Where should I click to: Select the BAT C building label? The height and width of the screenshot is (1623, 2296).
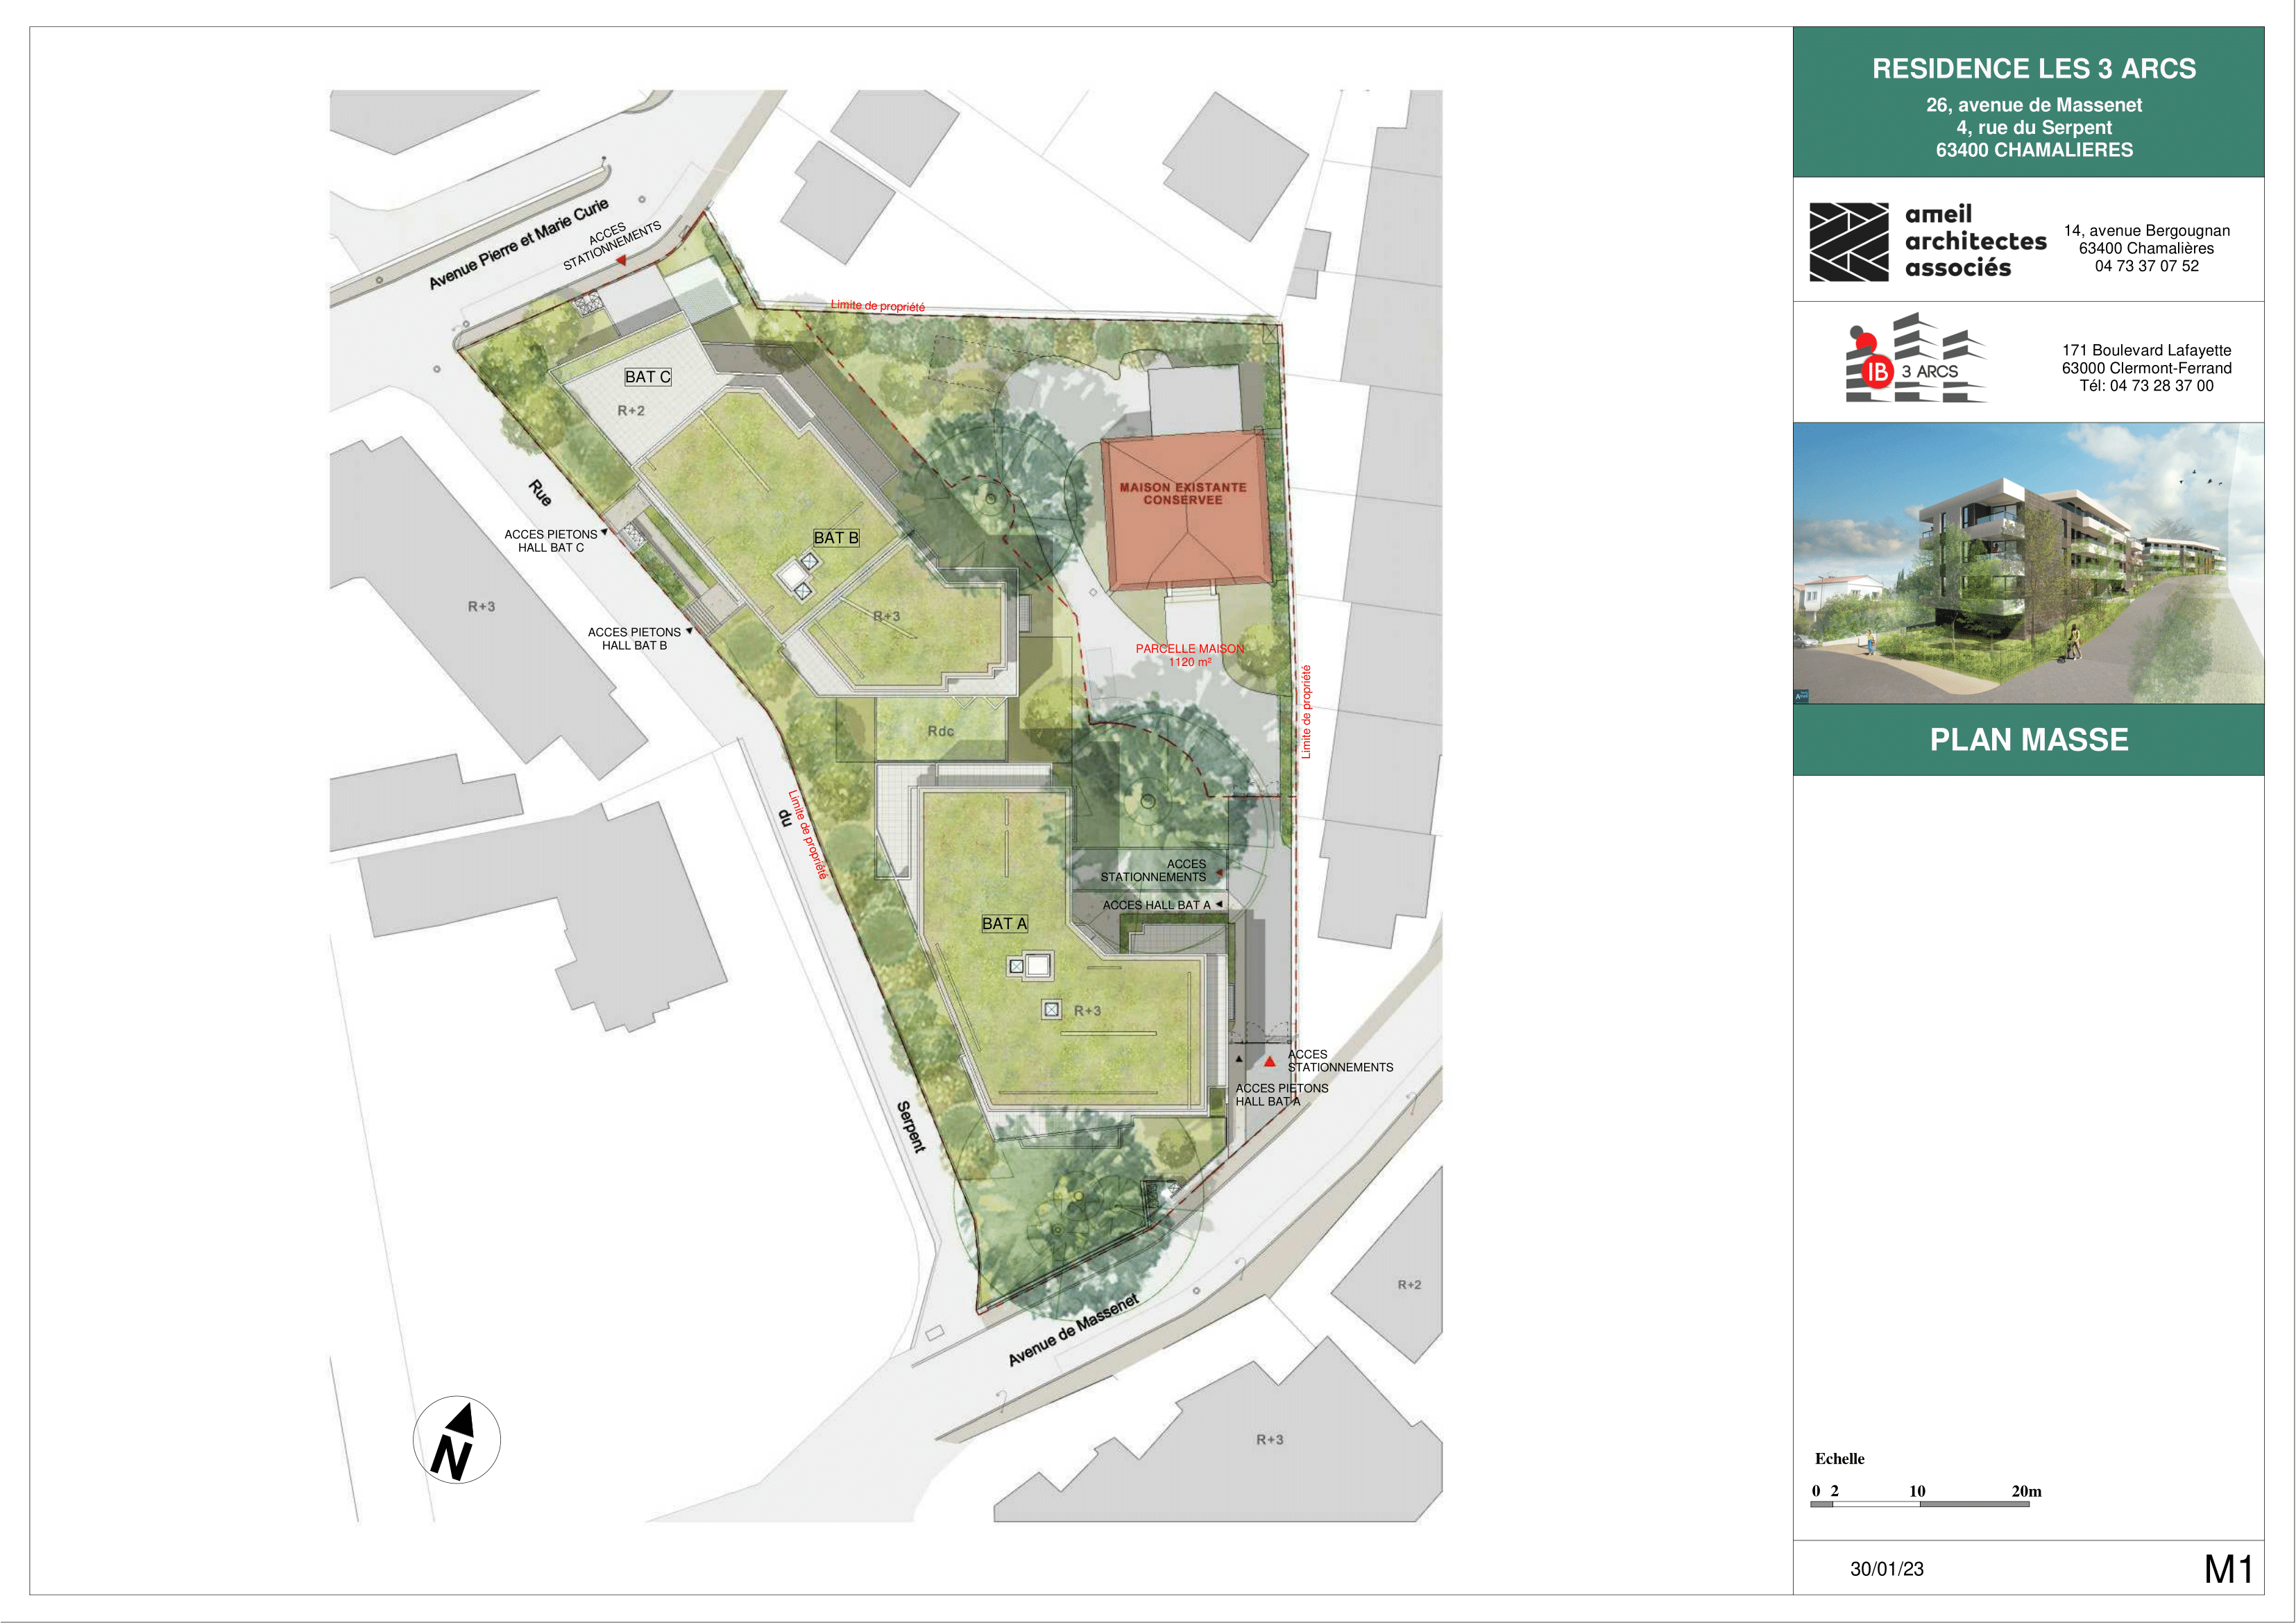click(x=647, y=377)
